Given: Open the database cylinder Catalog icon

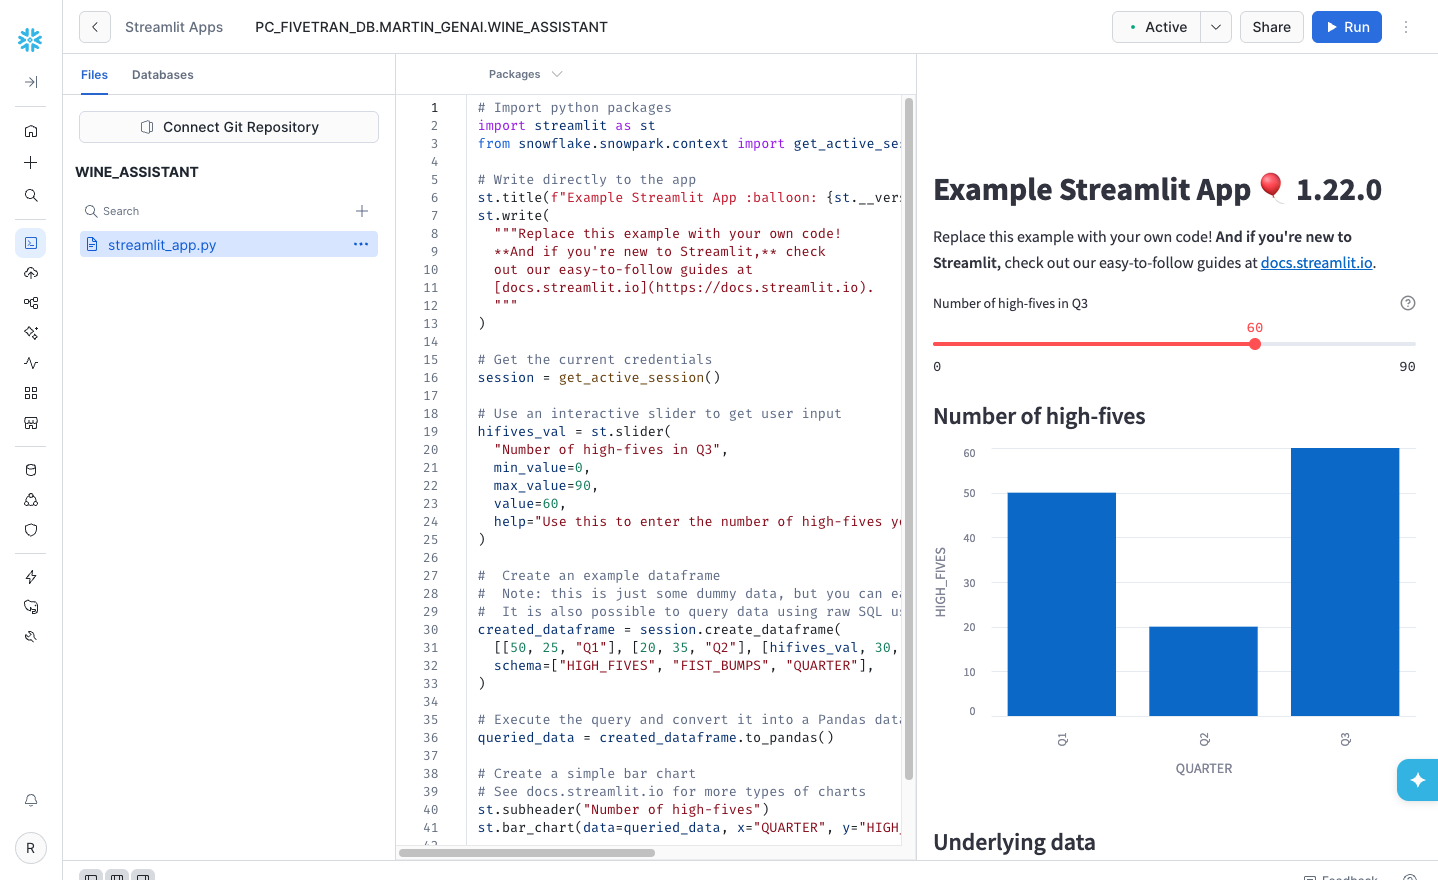Looking at the screenshot, I should pyautogui.click(x=31, y=470).
